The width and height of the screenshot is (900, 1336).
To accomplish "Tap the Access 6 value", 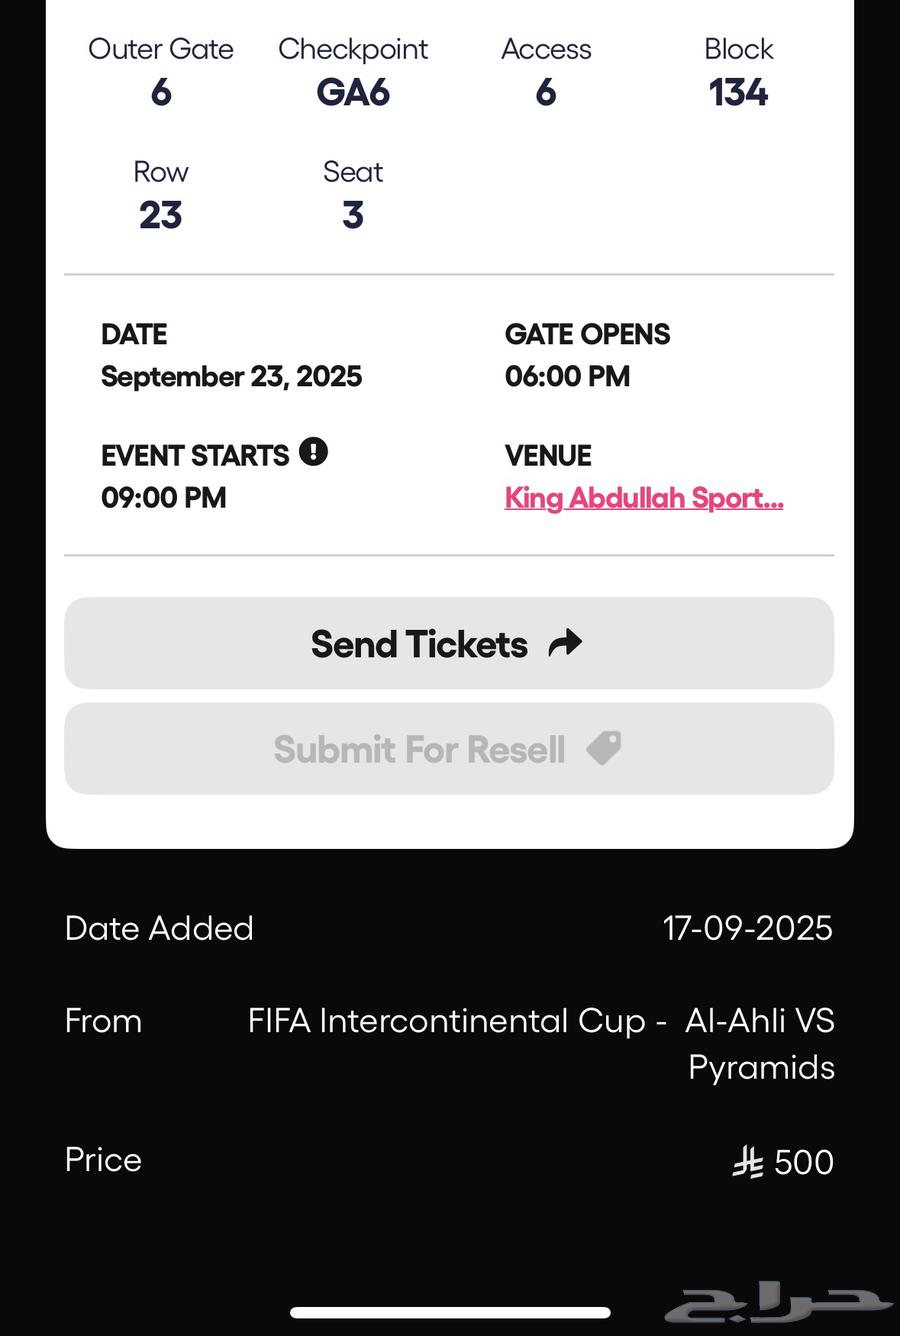I will coord(546,93).
